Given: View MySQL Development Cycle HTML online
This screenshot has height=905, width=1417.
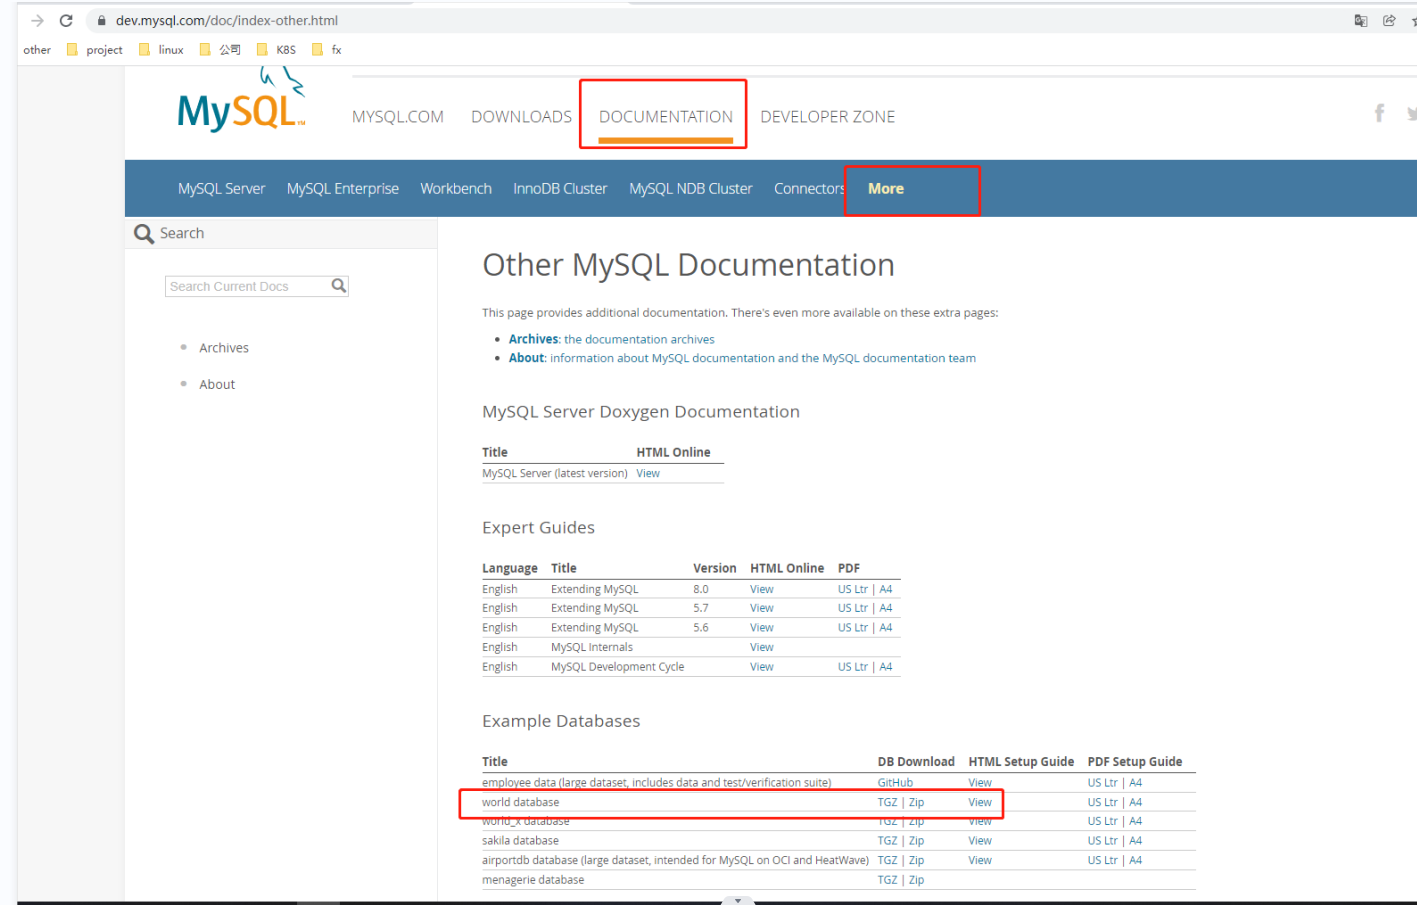Looking at the screenshot, I should [x=762, y=667].
